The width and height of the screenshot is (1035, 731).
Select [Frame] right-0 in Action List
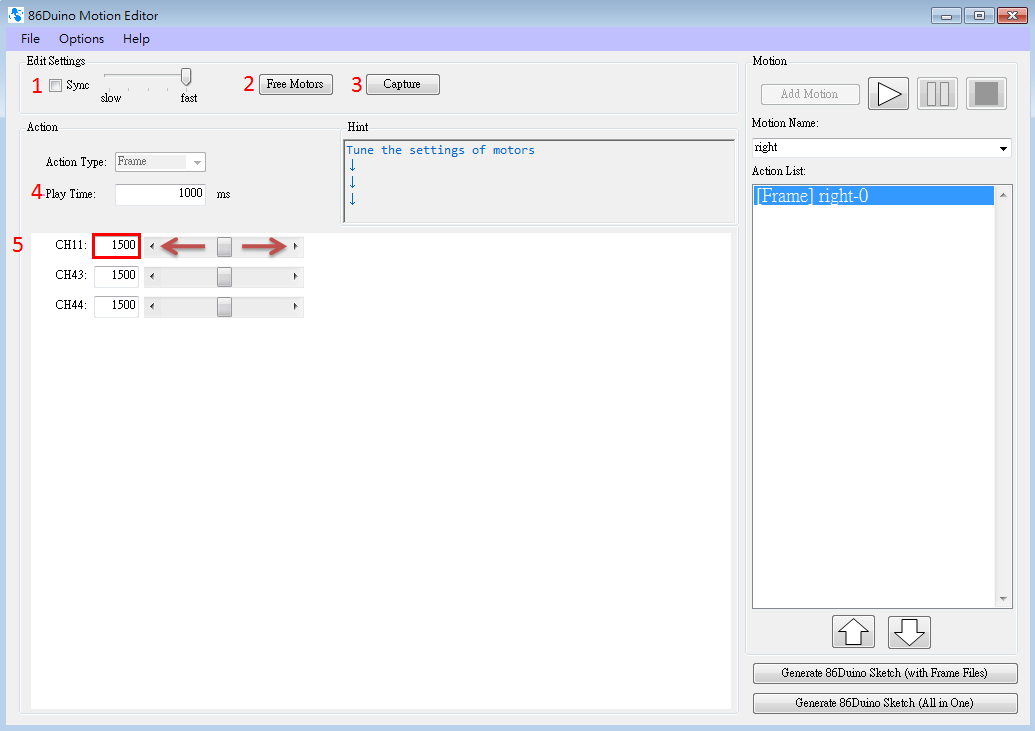873,196
